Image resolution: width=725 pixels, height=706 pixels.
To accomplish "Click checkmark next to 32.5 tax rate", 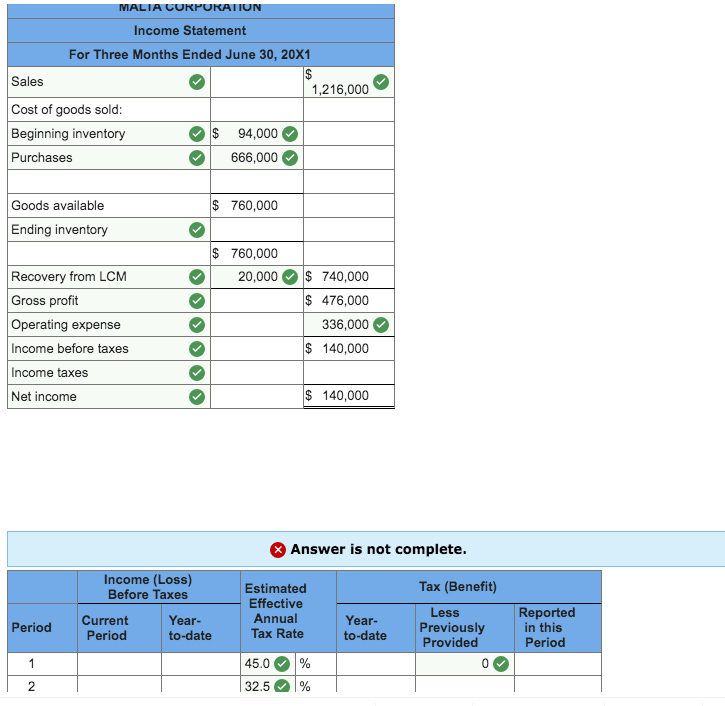I will (x=282, y=686).
